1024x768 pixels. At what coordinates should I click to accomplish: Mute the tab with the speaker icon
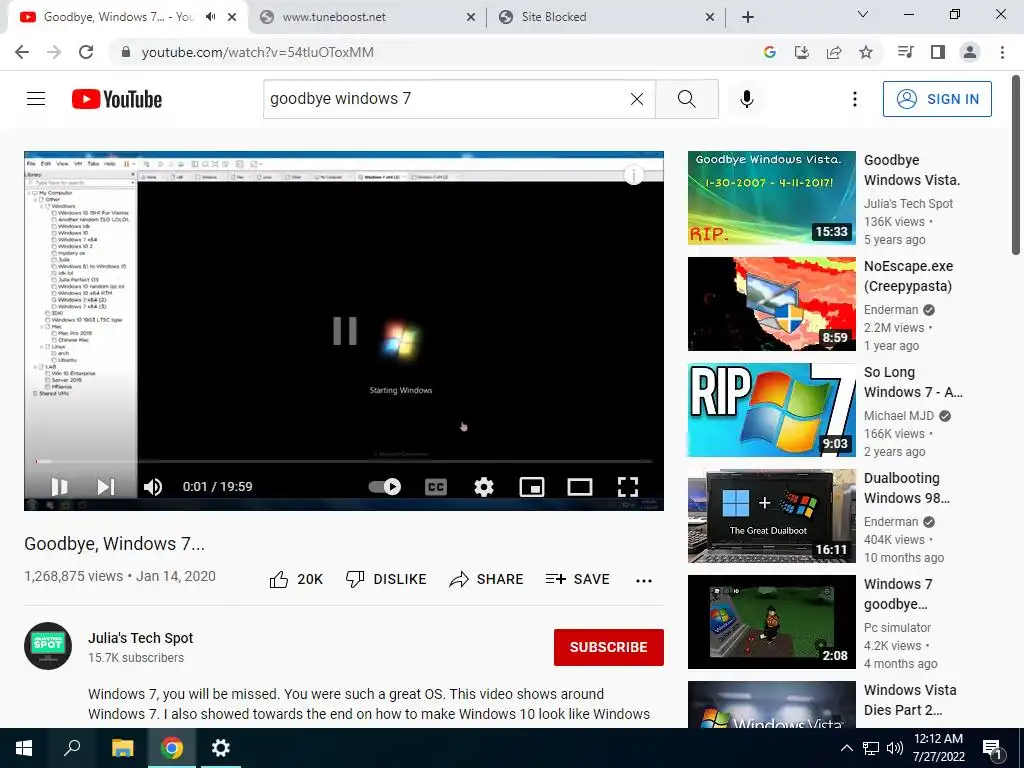(x=210, y=17)
